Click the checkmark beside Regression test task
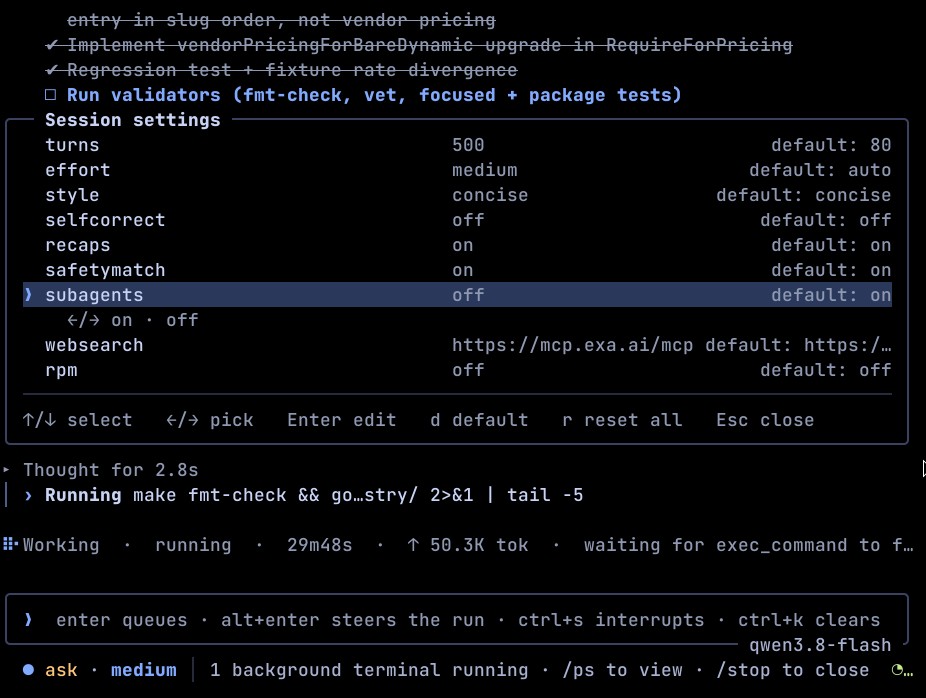 [x=51, y=70]
